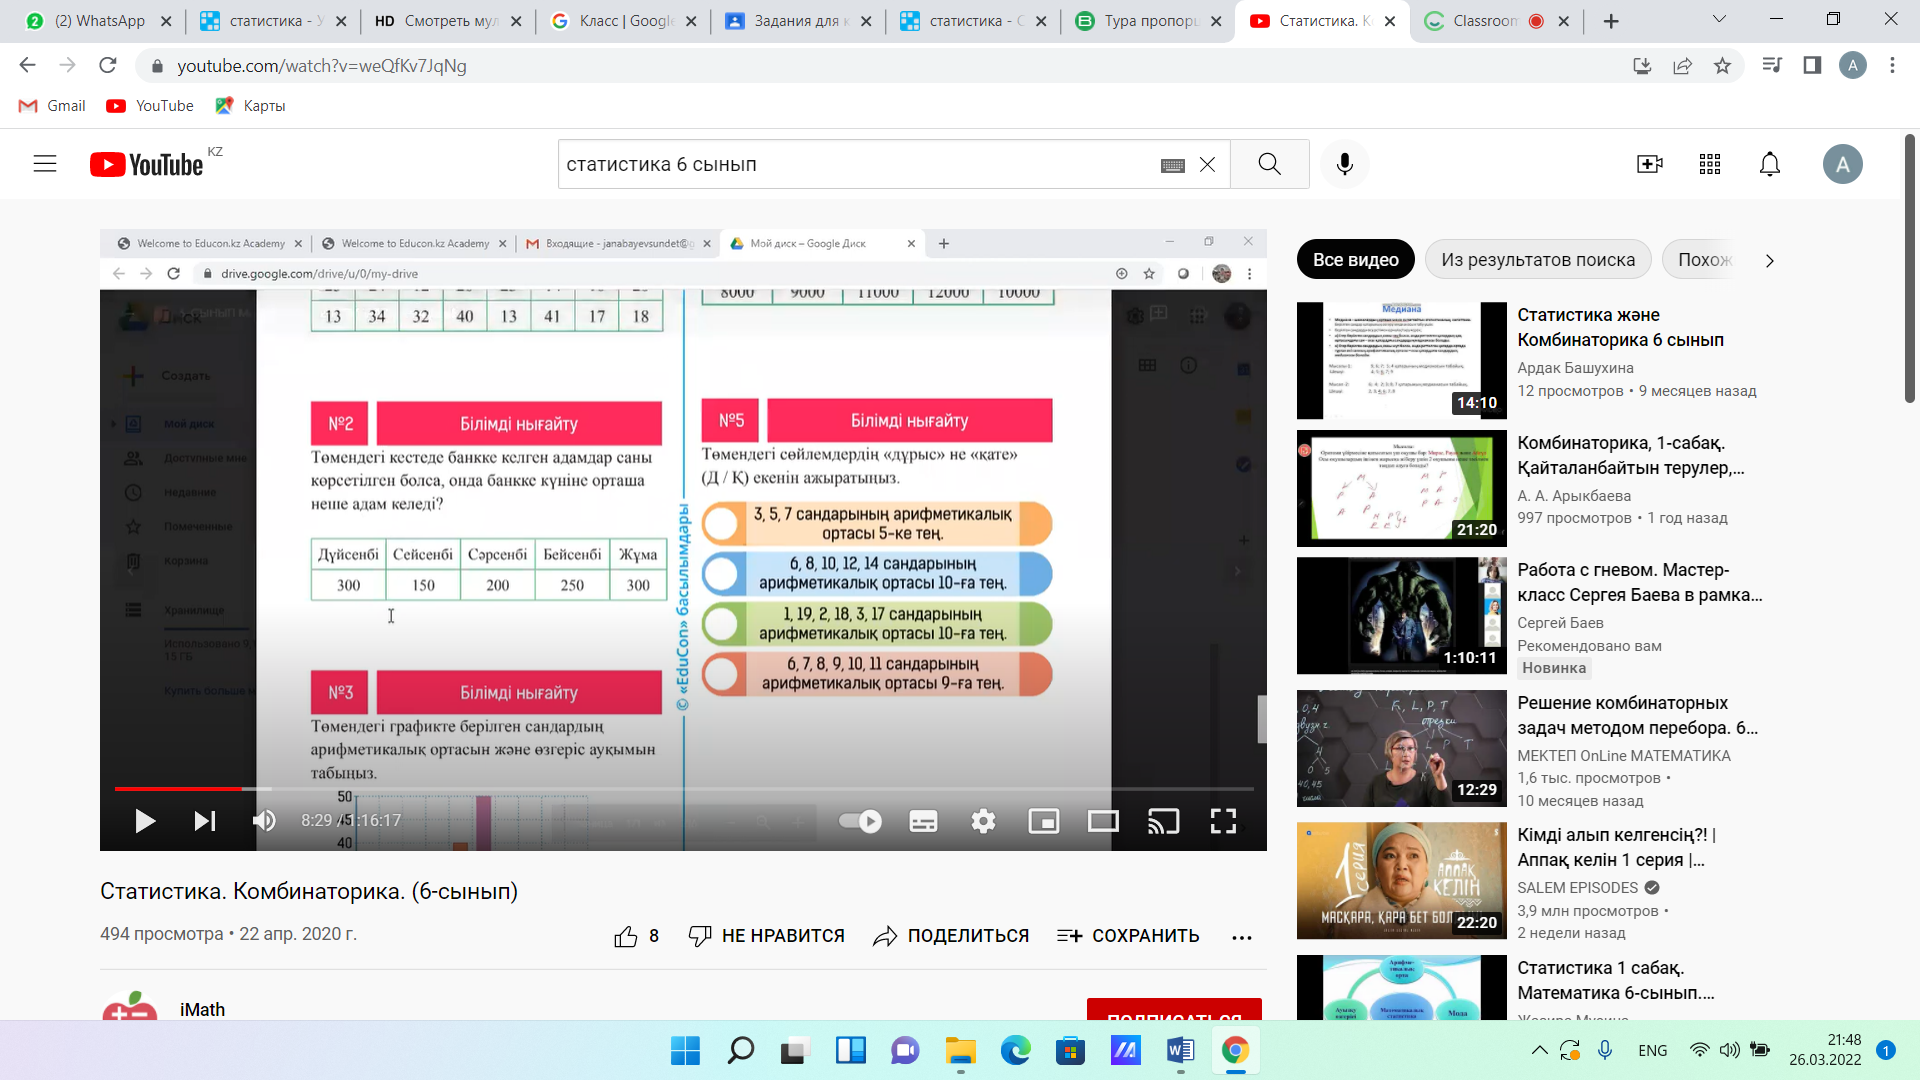This screenshot has height=1080, width=1920.
Task: Open YouTube notifications bell
Action: [x=1769, y=164]
